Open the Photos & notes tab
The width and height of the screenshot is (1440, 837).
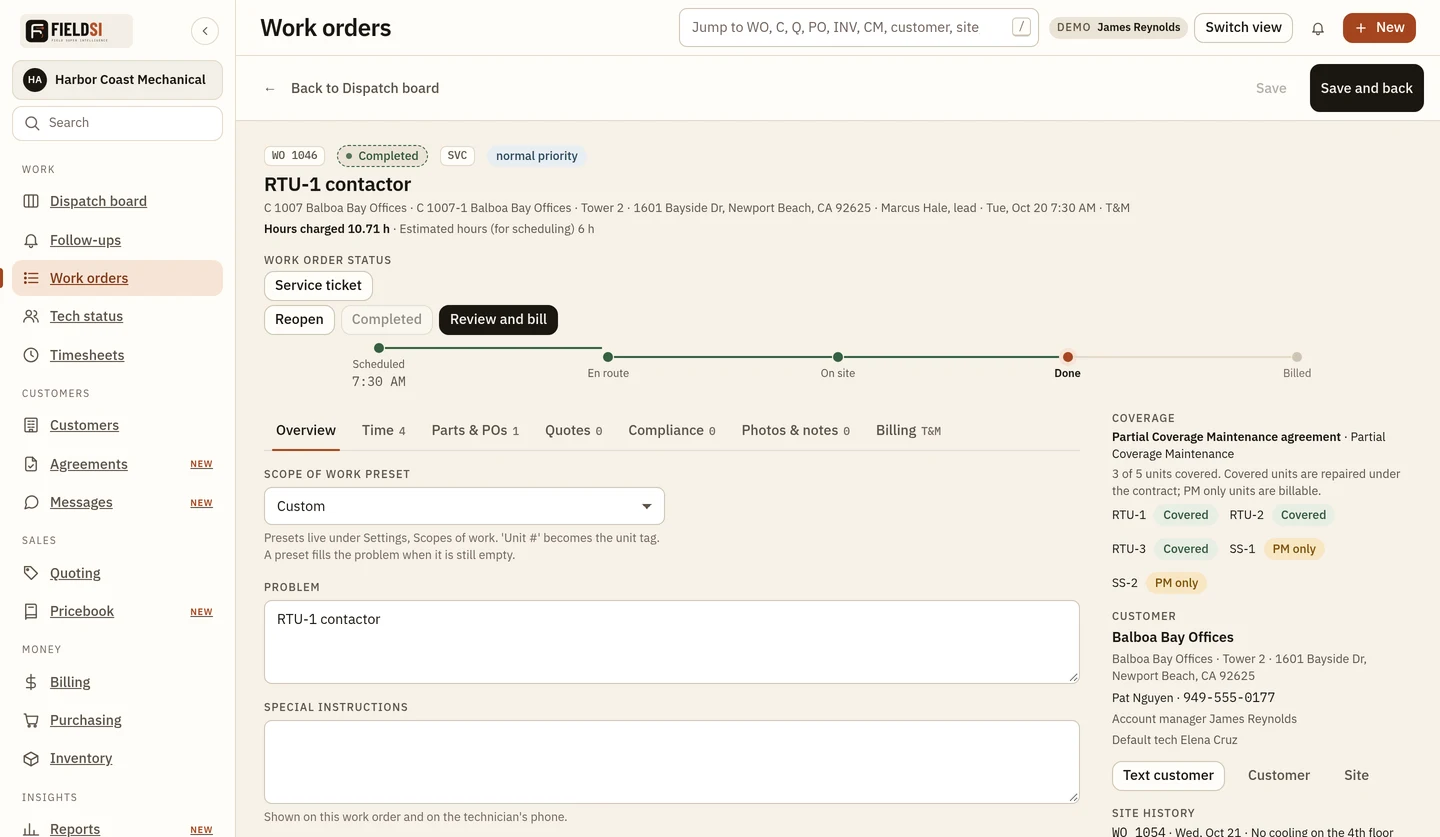[x=795, y=430]
